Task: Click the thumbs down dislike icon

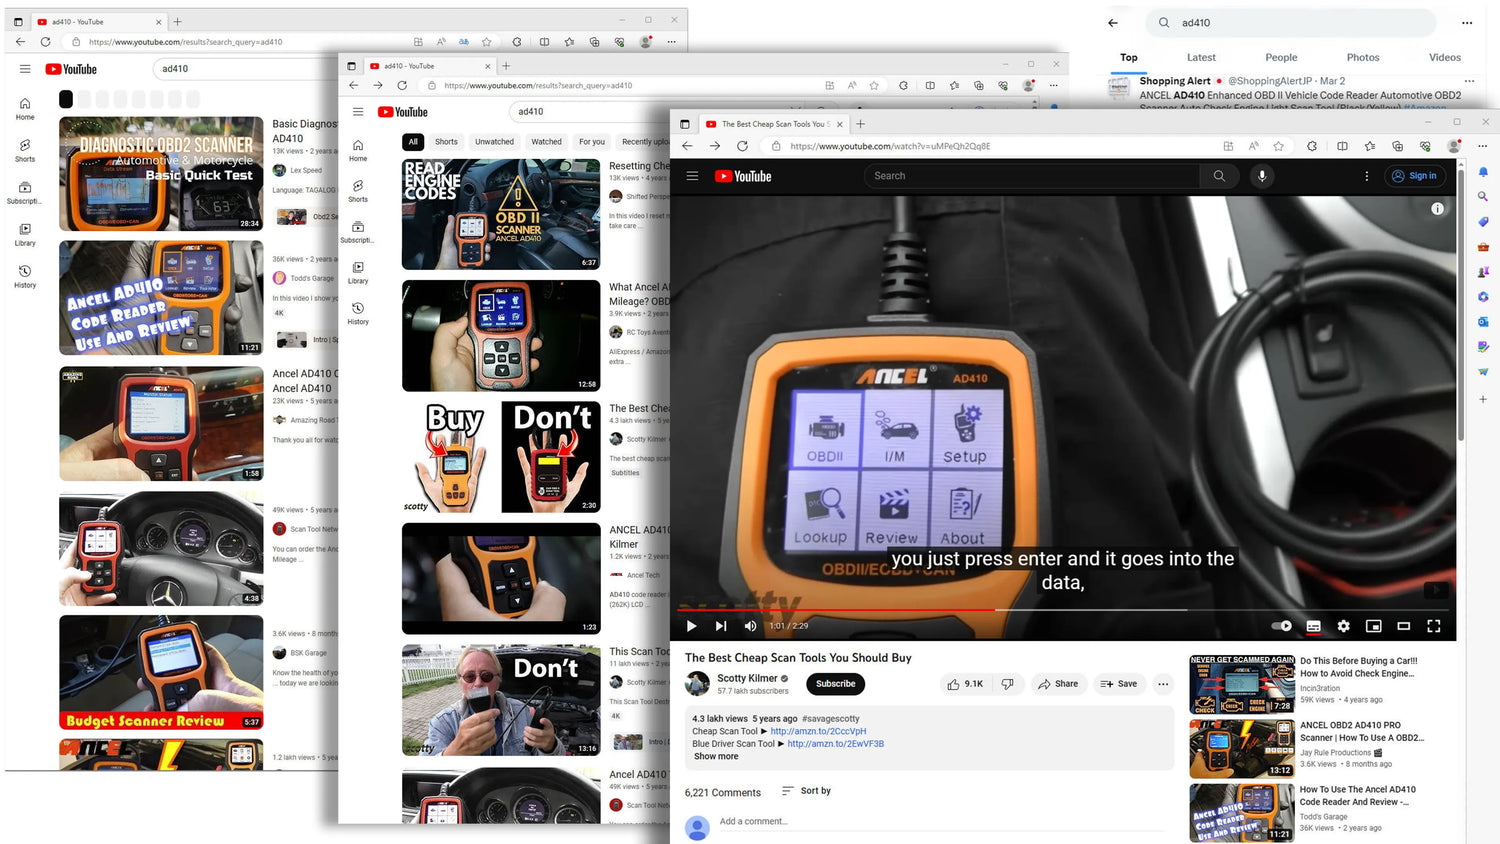Action: [x=1008, y=684]
